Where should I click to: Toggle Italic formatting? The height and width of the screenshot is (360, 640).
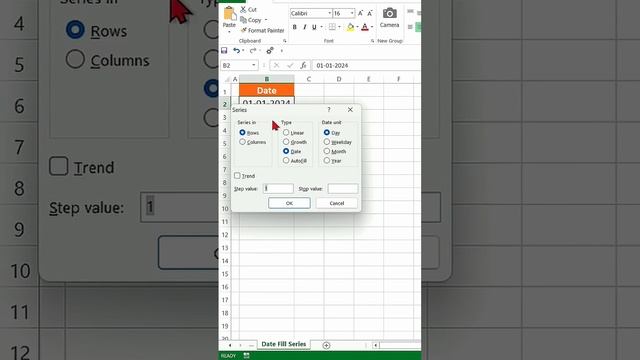pyautogui.click(x=304, y=27)
